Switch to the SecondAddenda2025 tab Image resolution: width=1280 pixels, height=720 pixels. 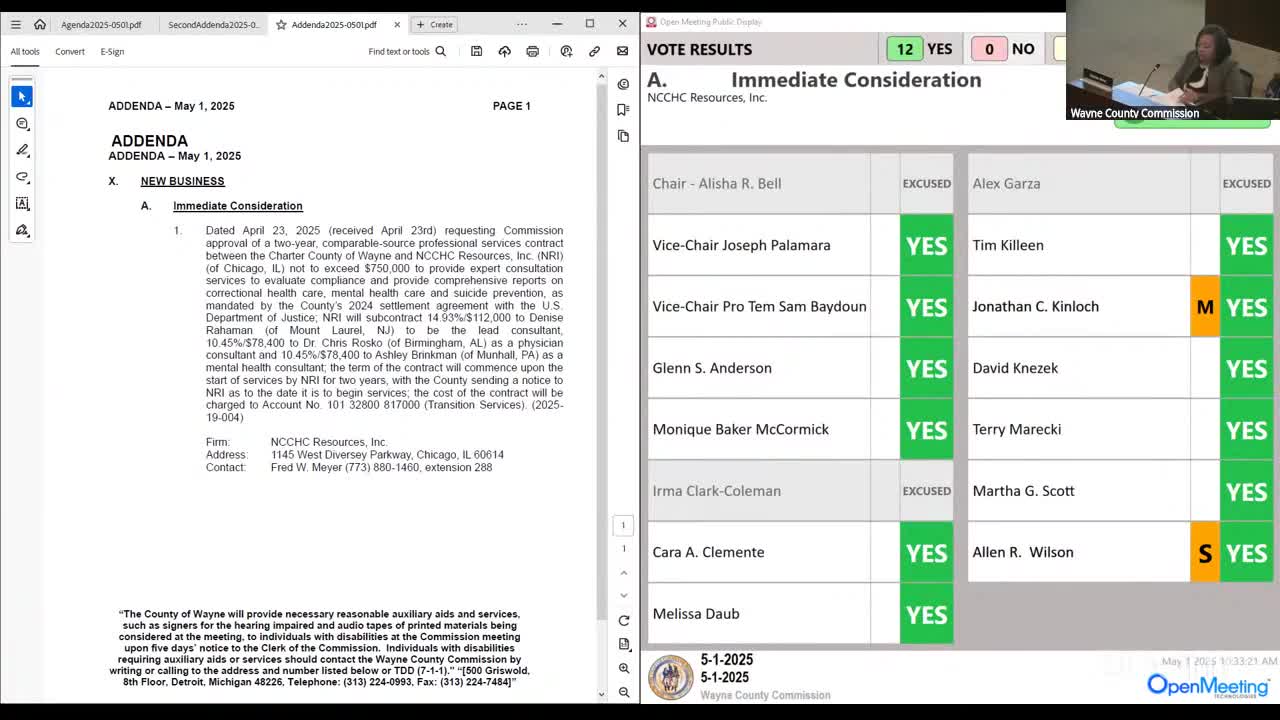click(x=213, y=24)
